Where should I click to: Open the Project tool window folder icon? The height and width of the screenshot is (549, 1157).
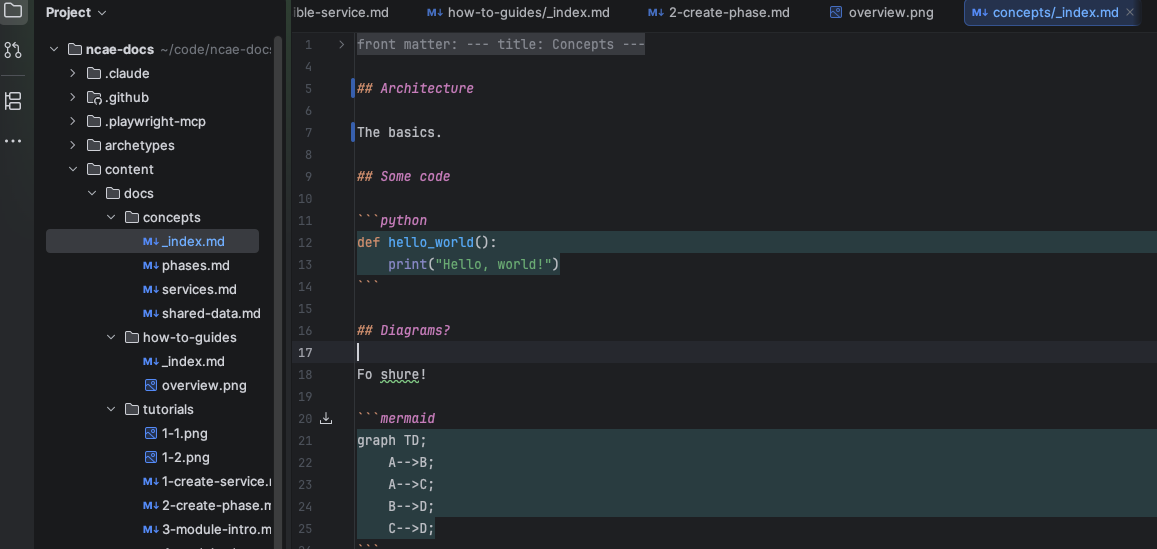[13, 10]
